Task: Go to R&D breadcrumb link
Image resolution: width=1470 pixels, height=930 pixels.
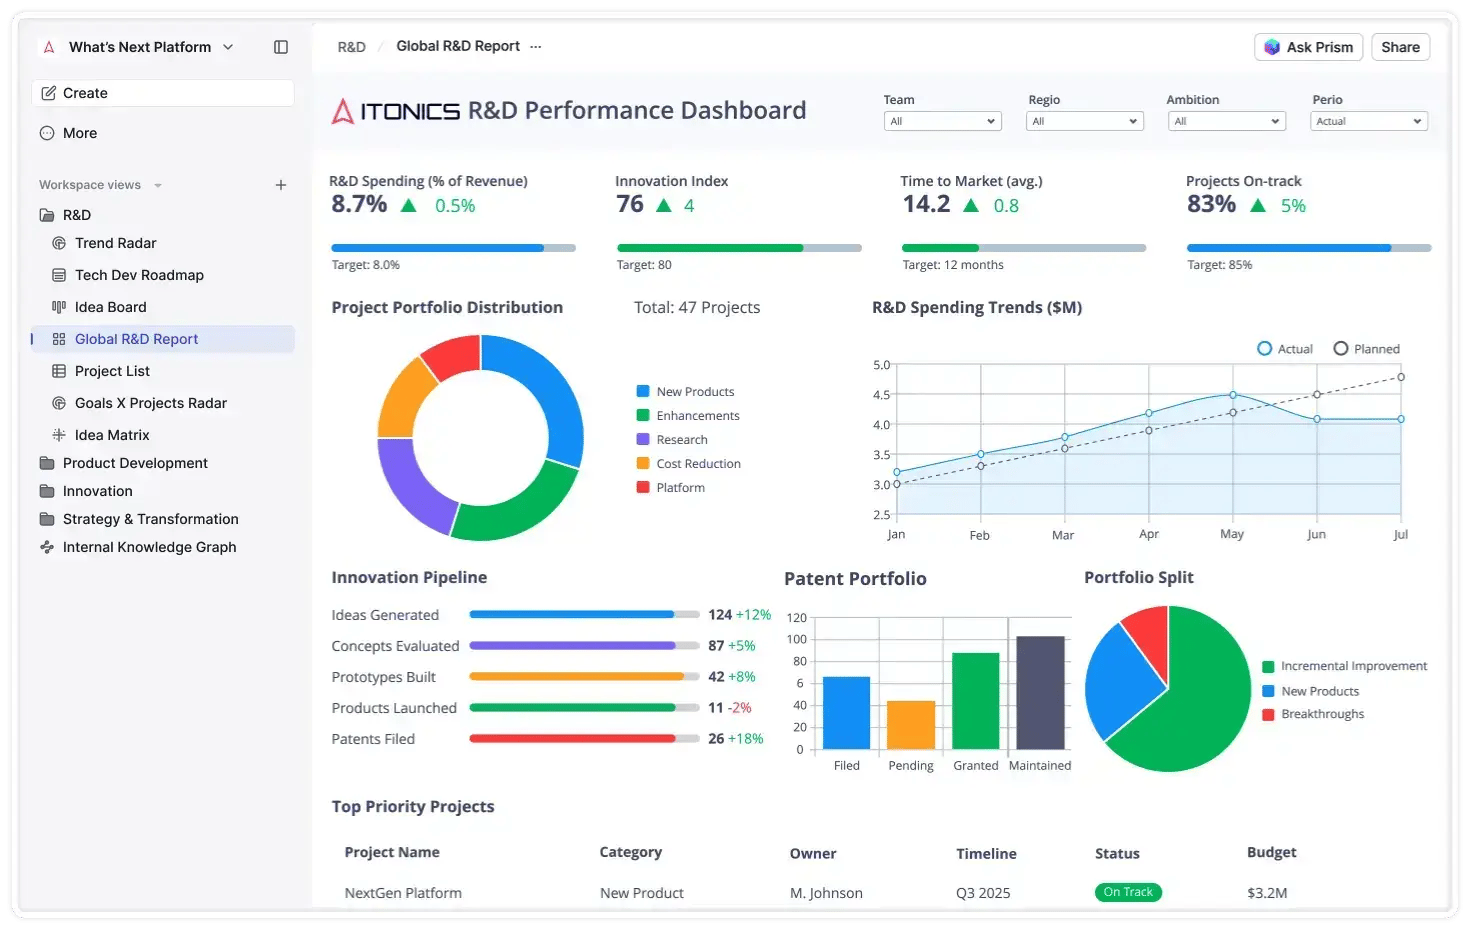Action: point(352,47)
